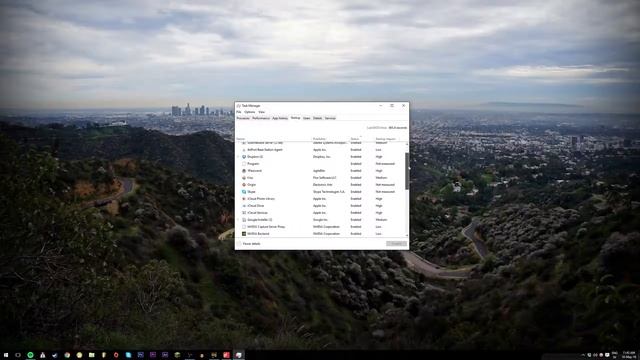Switch to the Users tab
The image size is (640, 360).
tap(307, 118)
